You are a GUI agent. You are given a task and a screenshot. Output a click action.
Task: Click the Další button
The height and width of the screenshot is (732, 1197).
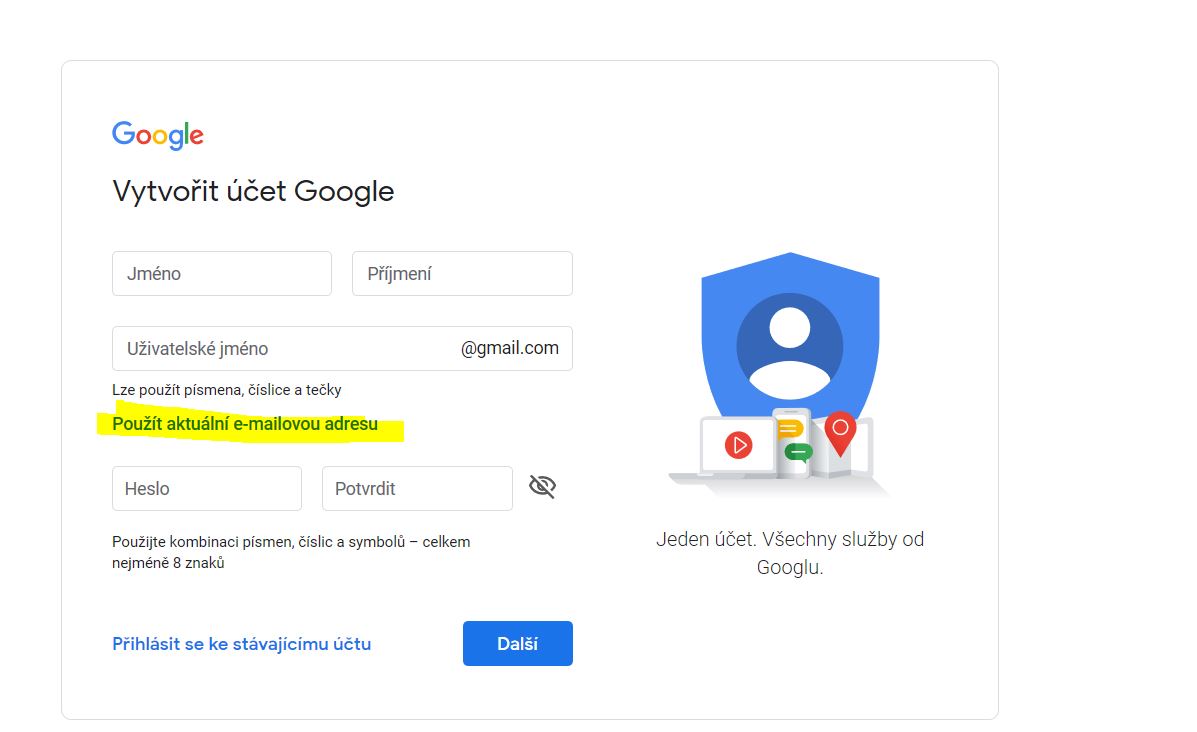(518, 643)
